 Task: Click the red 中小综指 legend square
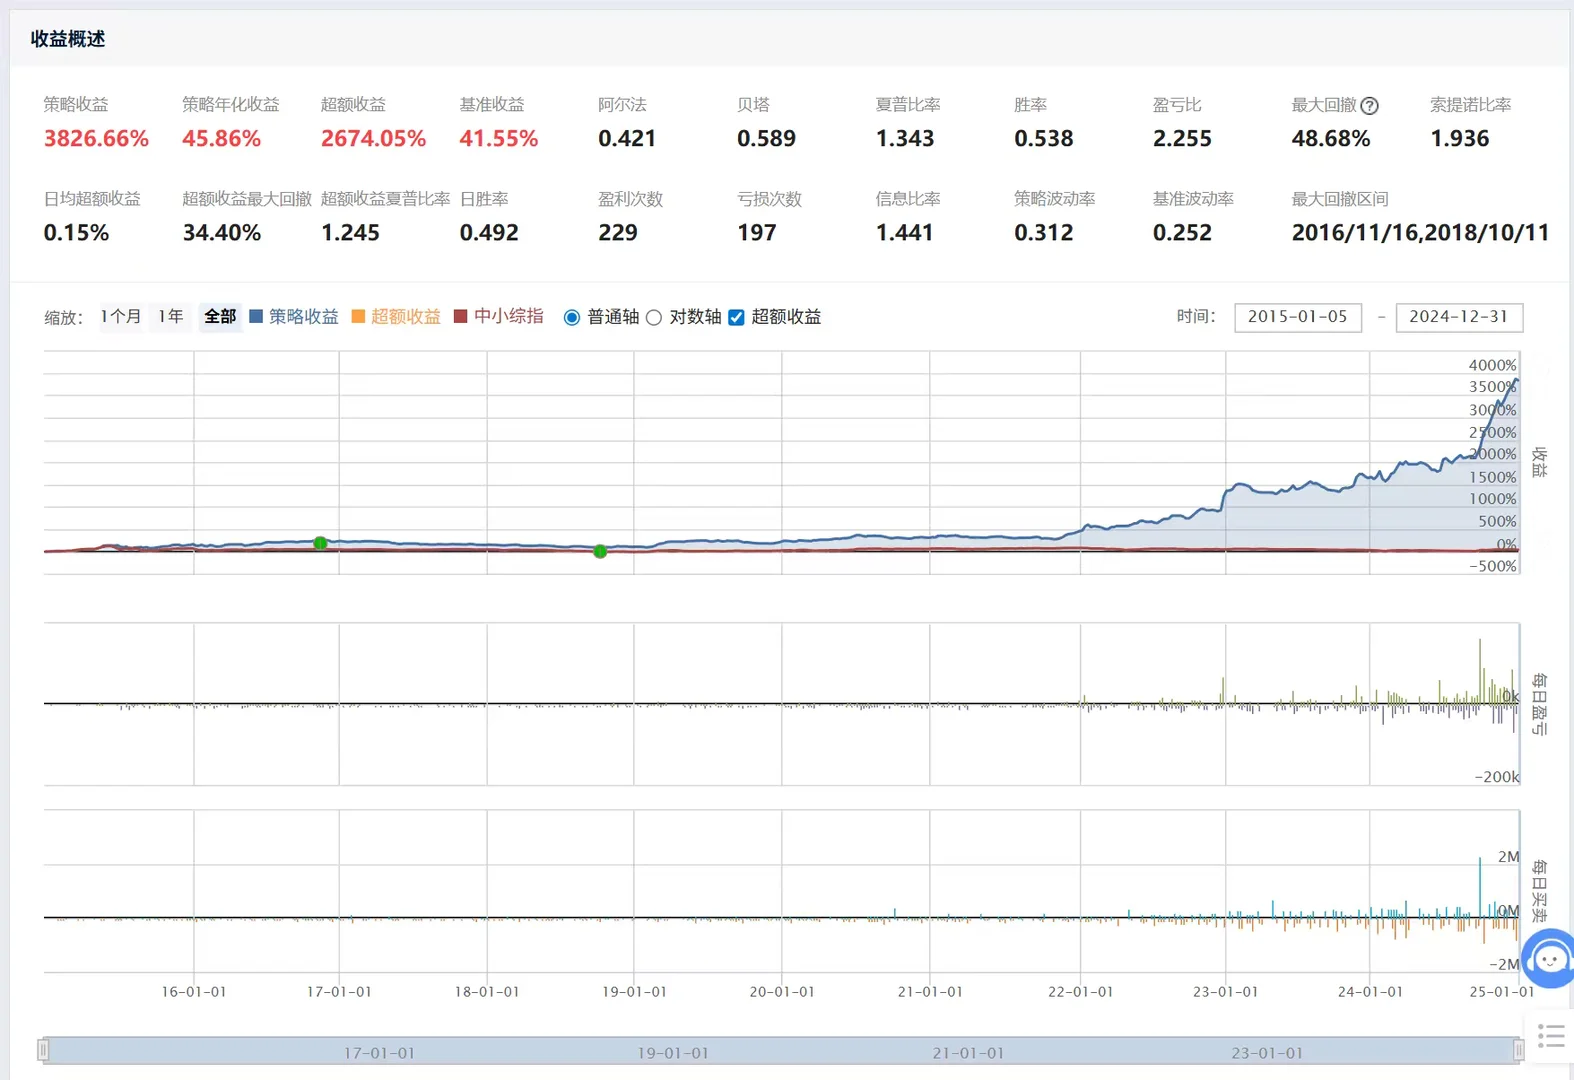pos(461,316)
